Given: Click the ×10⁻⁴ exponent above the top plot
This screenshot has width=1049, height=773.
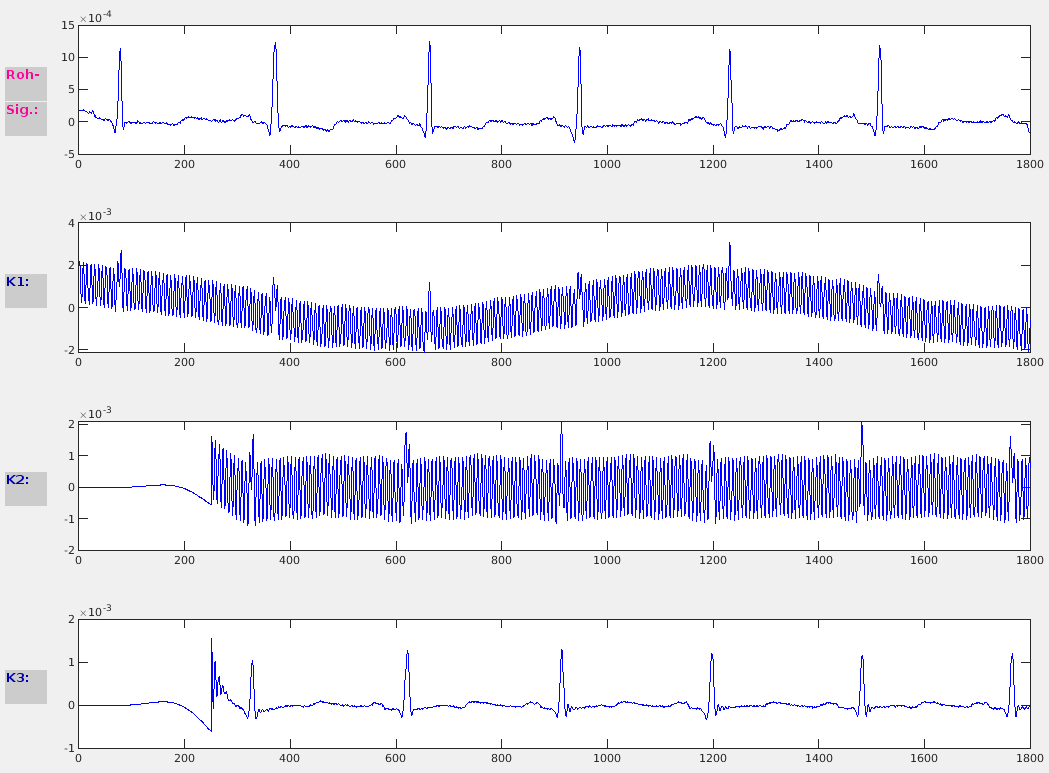Looking at the screenshot, I should 99,18.
